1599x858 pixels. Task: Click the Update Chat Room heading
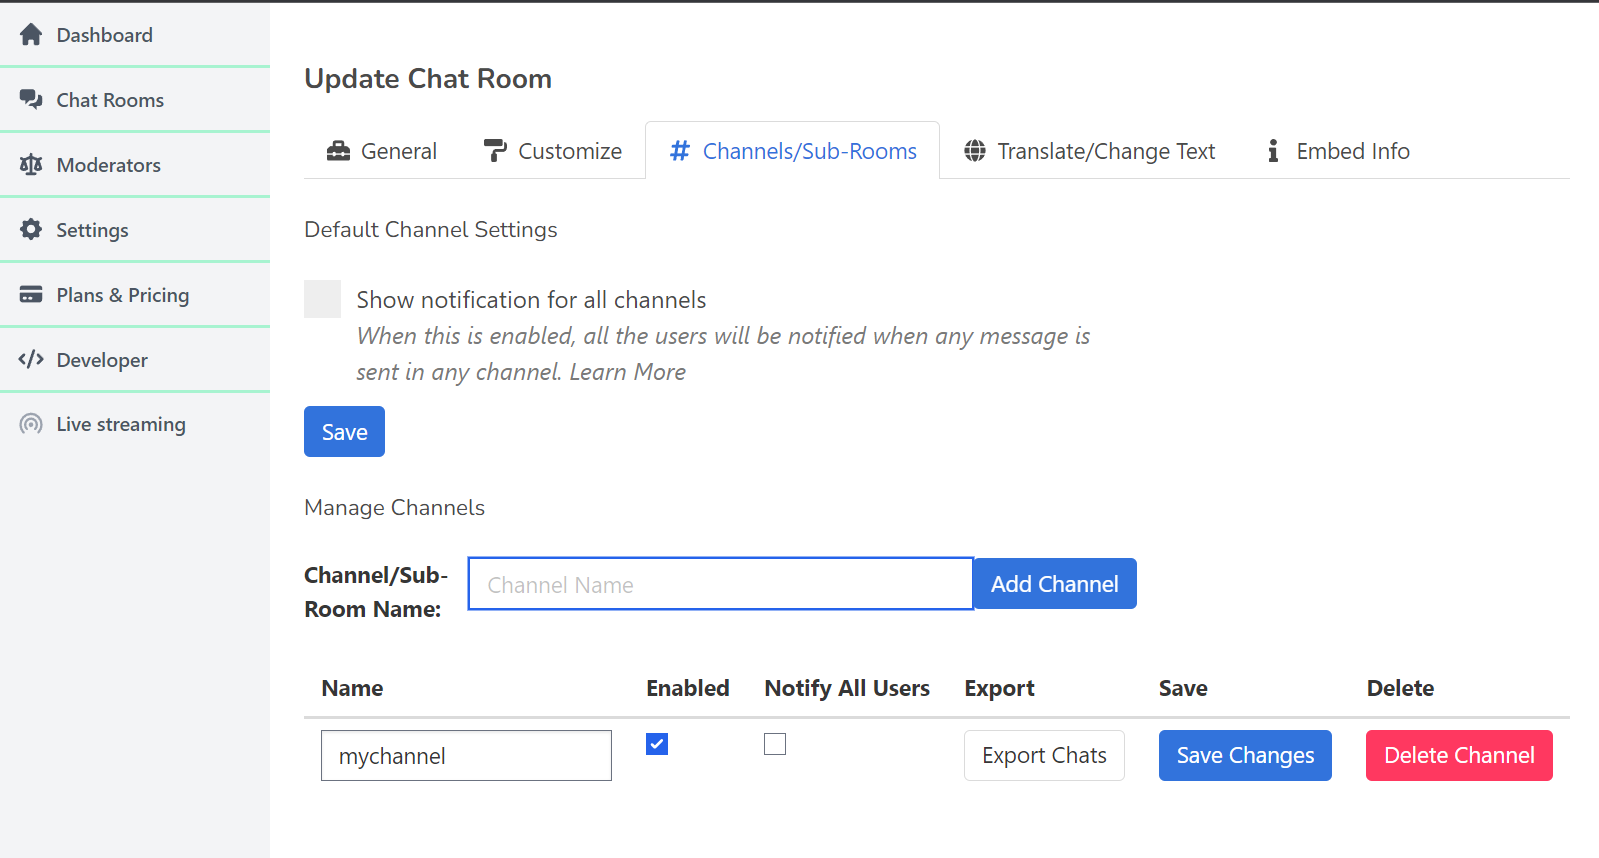click(x=428, y=78)
